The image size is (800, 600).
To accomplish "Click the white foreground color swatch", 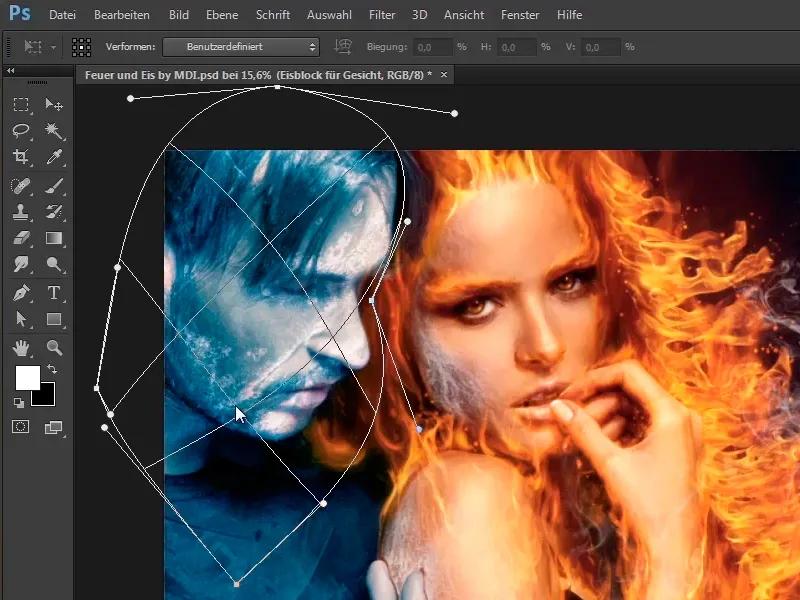I will [x=28, y=378].
